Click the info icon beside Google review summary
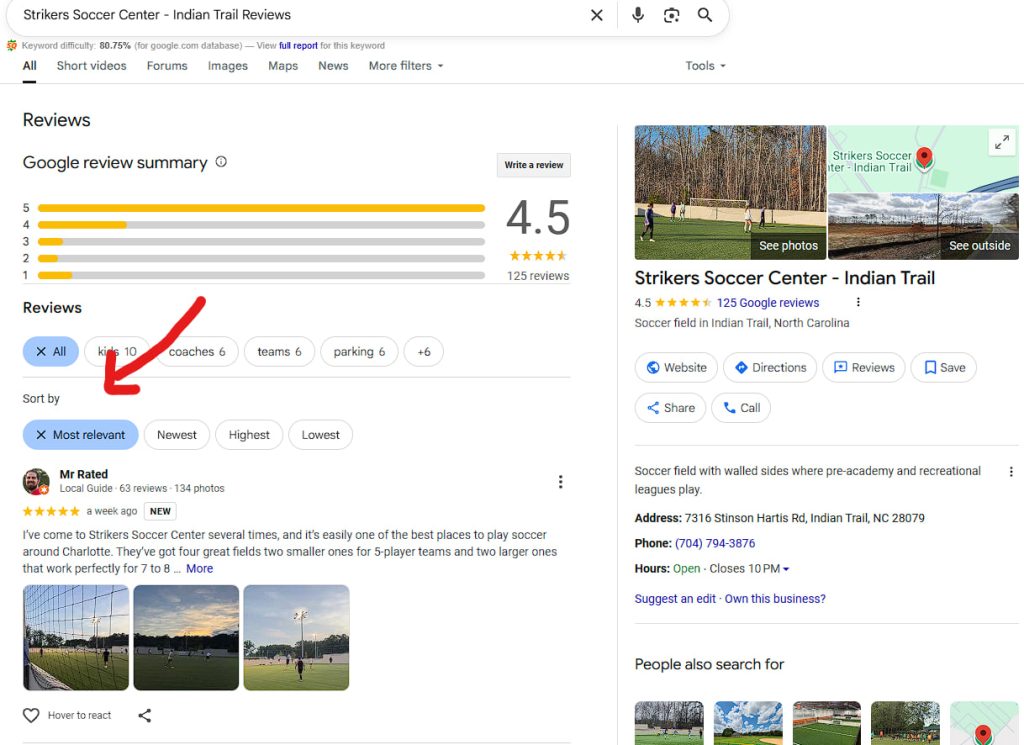 [x=221, y=161]
